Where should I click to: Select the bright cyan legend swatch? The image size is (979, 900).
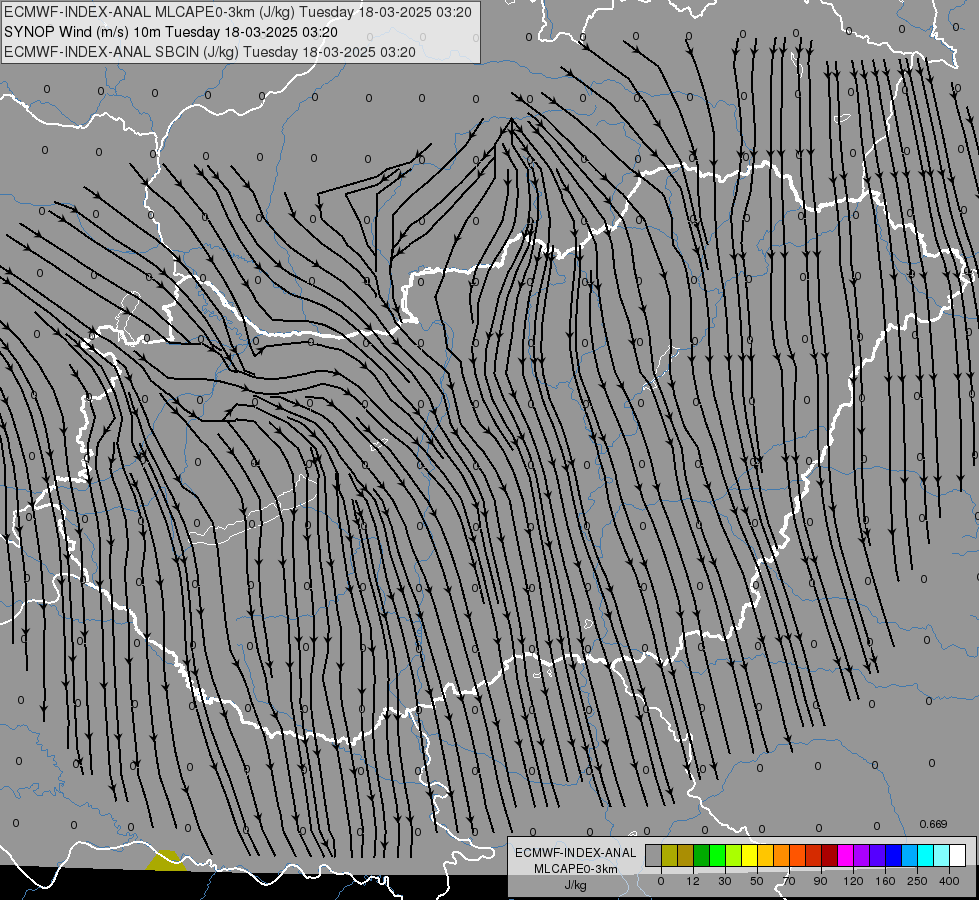coord(925,855)
